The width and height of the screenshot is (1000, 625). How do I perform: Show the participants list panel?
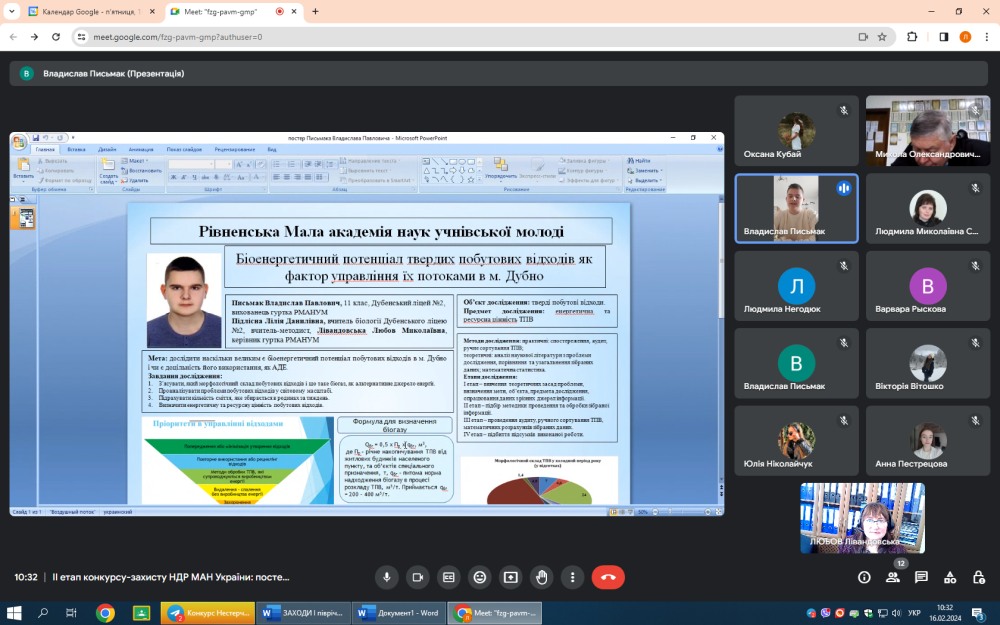pos(893,577)
